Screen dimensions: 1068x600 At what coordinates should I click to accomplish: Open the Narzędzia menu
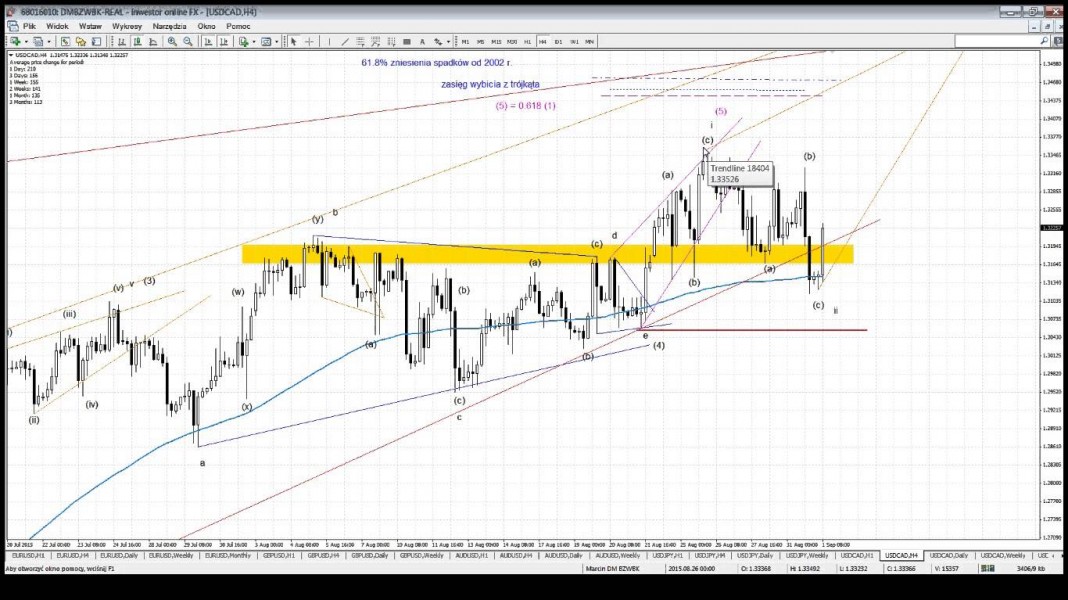(x=170, y=26)
